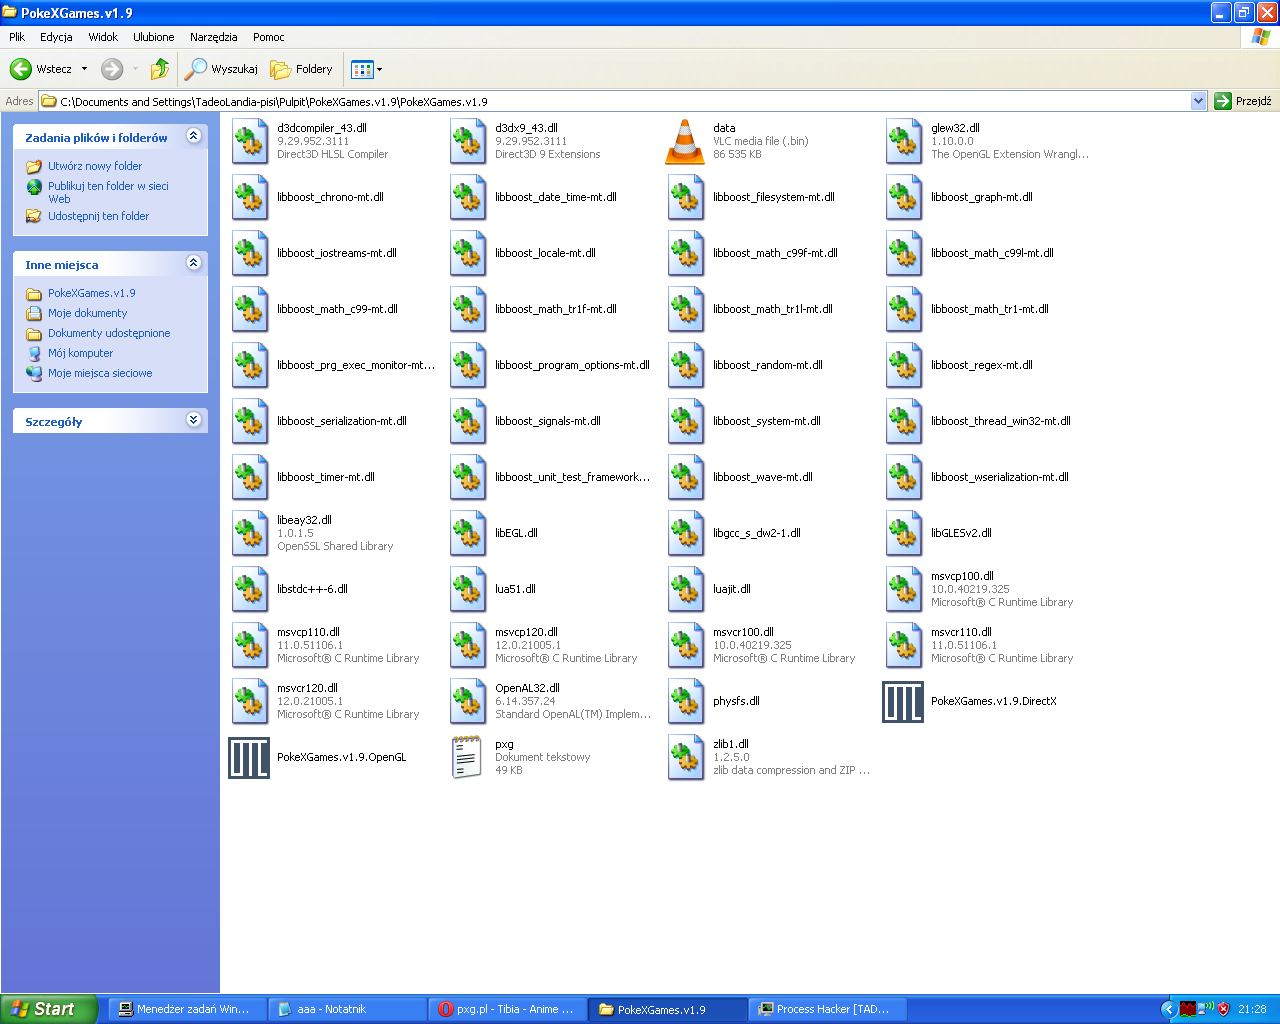This screenshot has height=1024, width=1280.
Task: Go to PokeXGames.v1.9 in Inne miejsca
Action: coord(92,293)
